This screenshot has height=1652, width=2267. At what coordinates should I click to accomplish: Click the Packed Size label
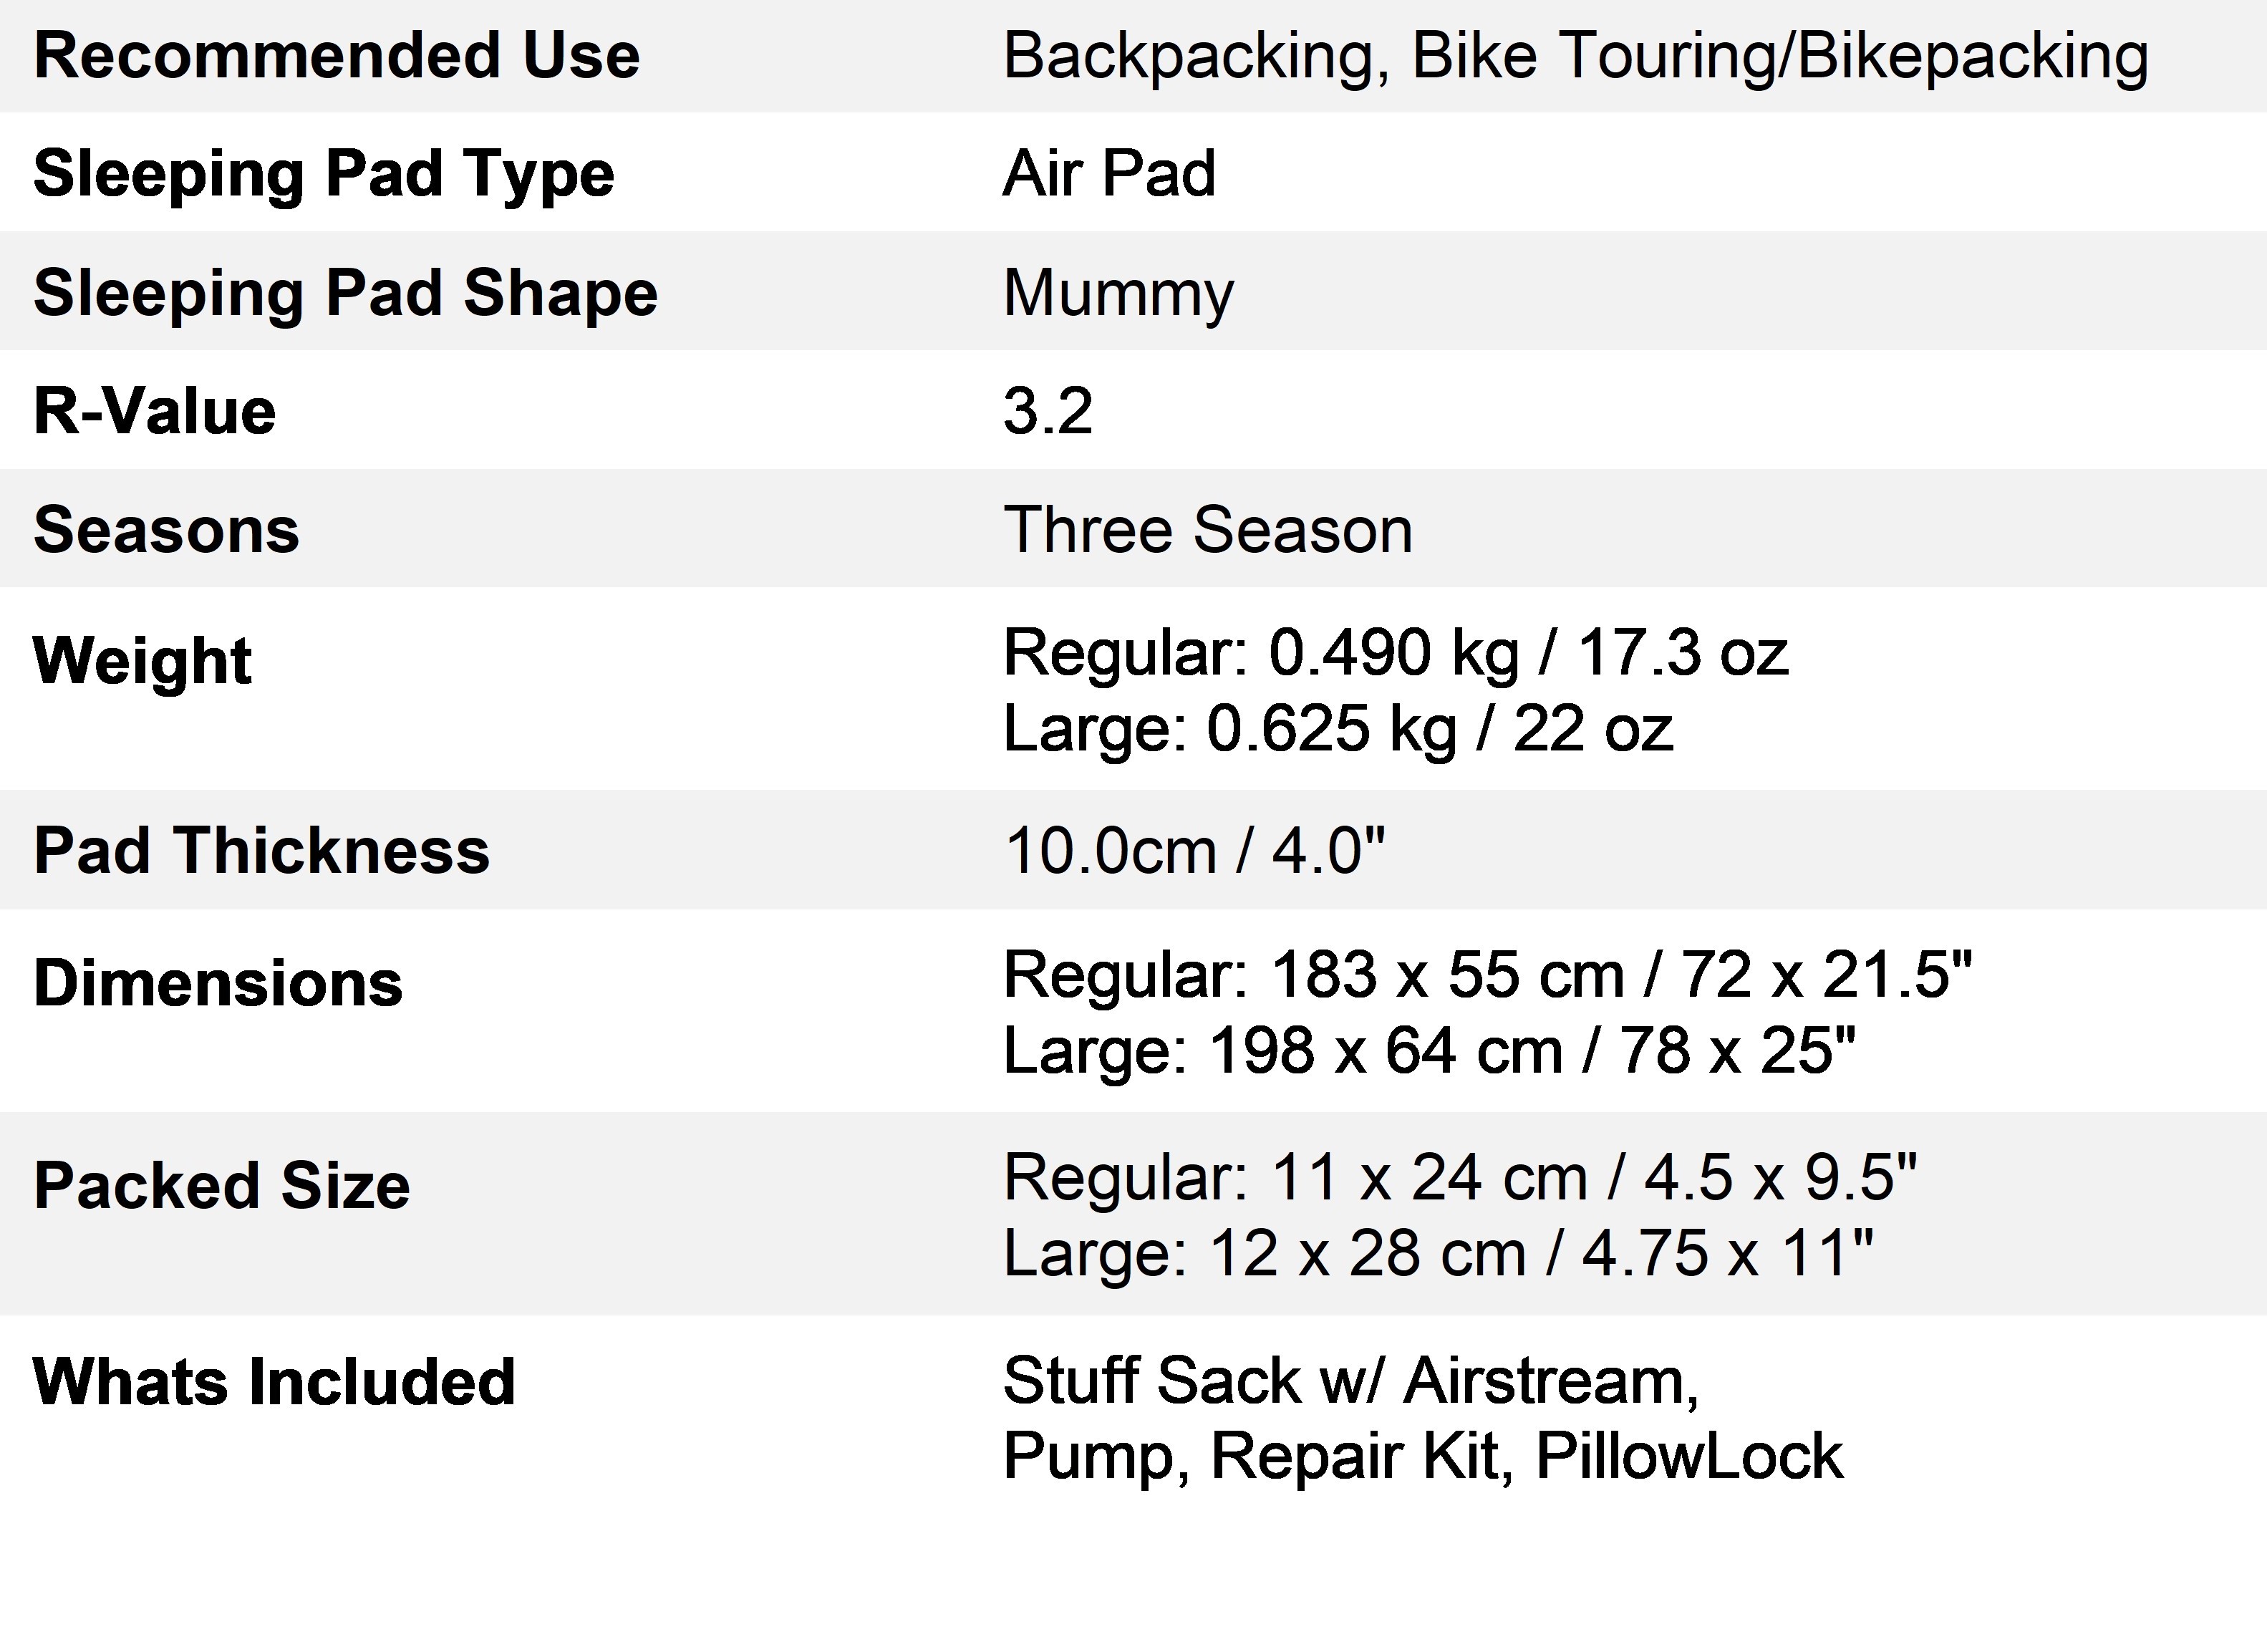tap(221, 1186)
